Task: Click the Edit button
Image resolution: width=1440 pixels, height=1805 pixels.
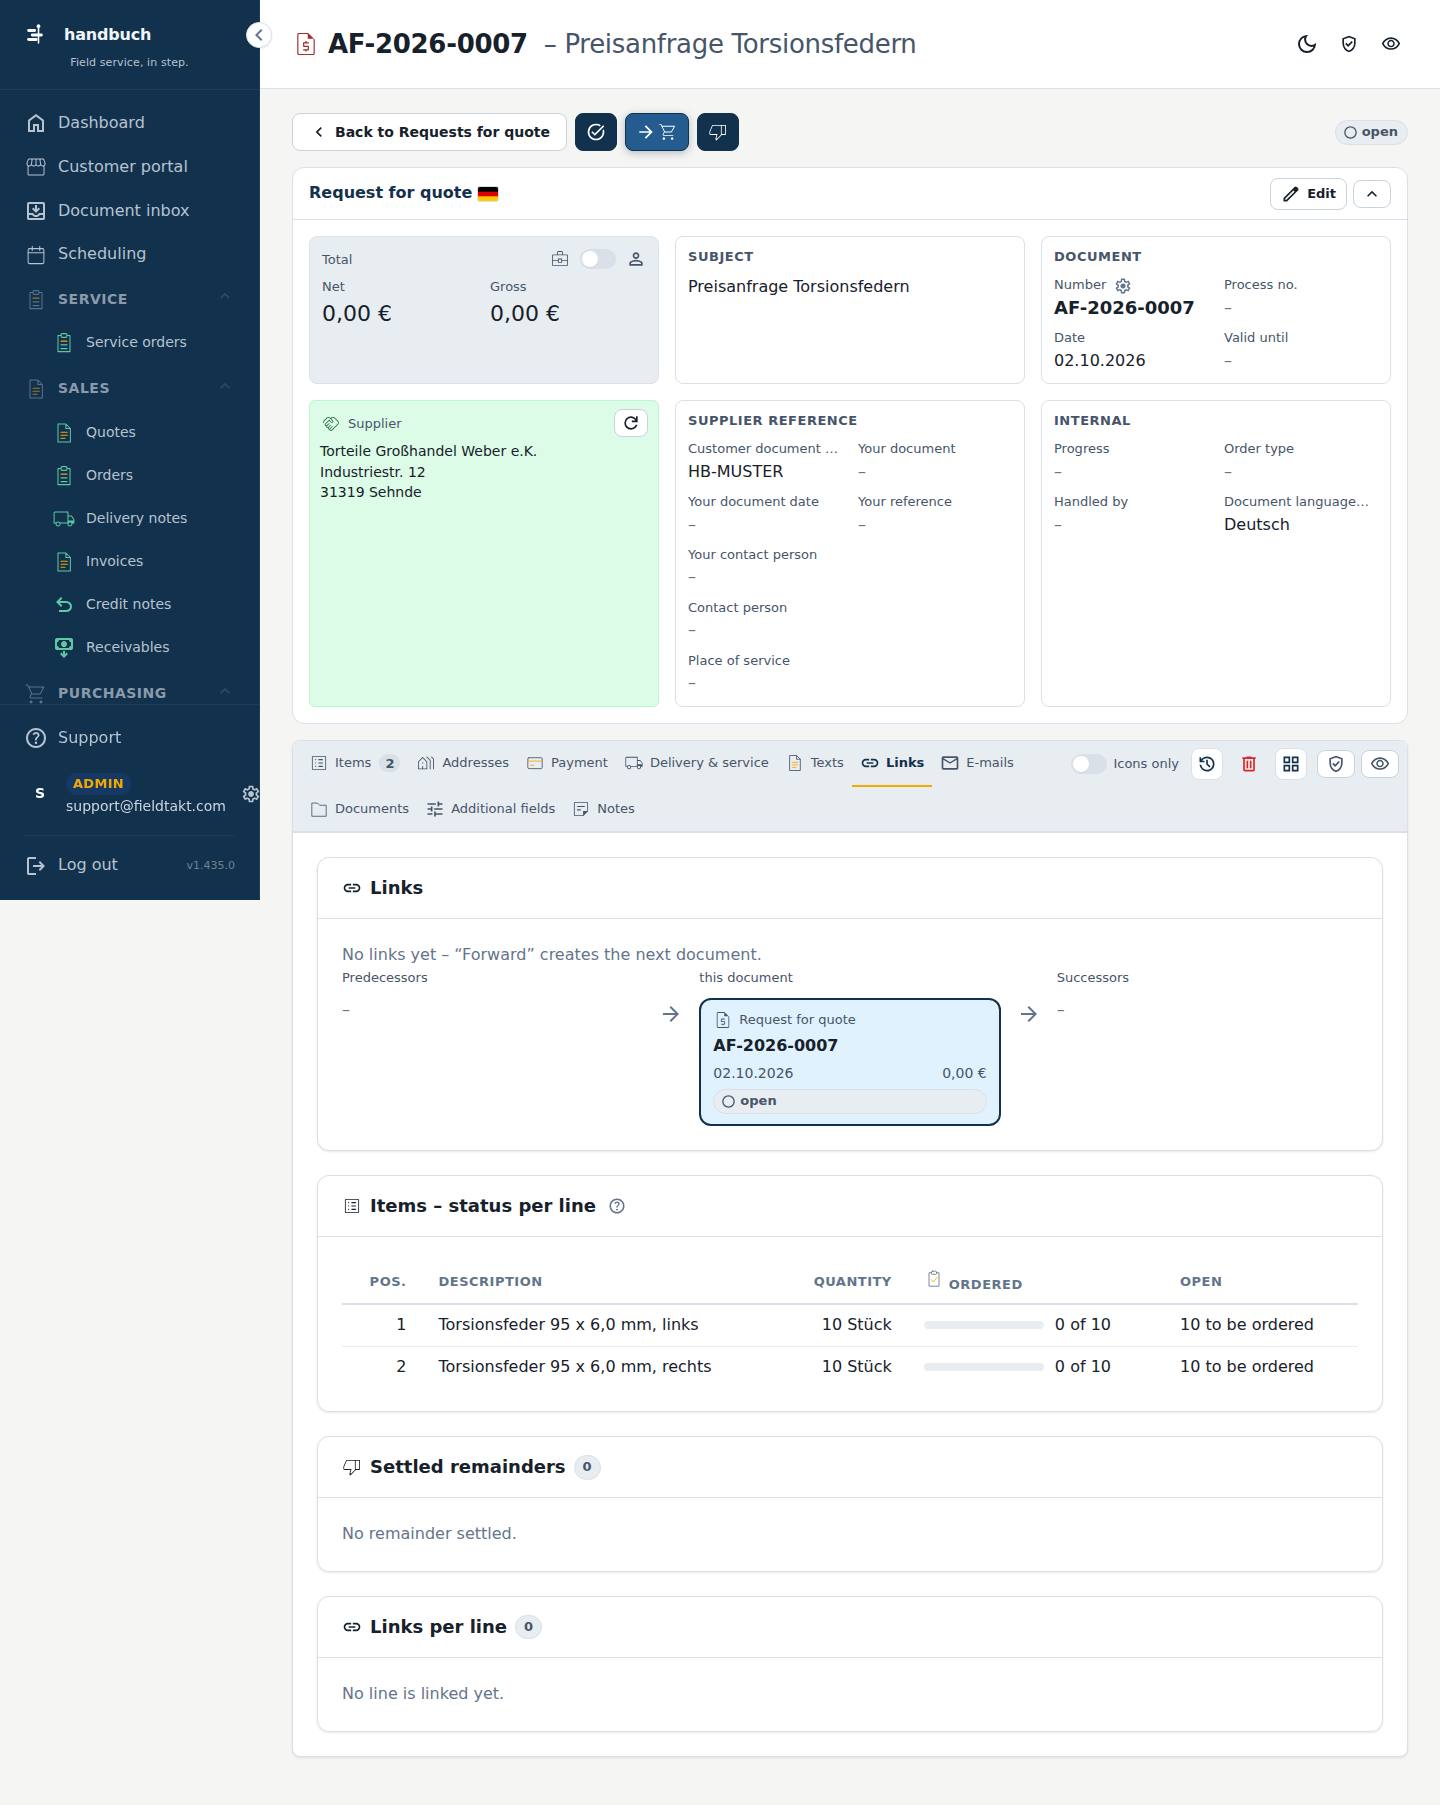Action: click(x=1308, y=194)
